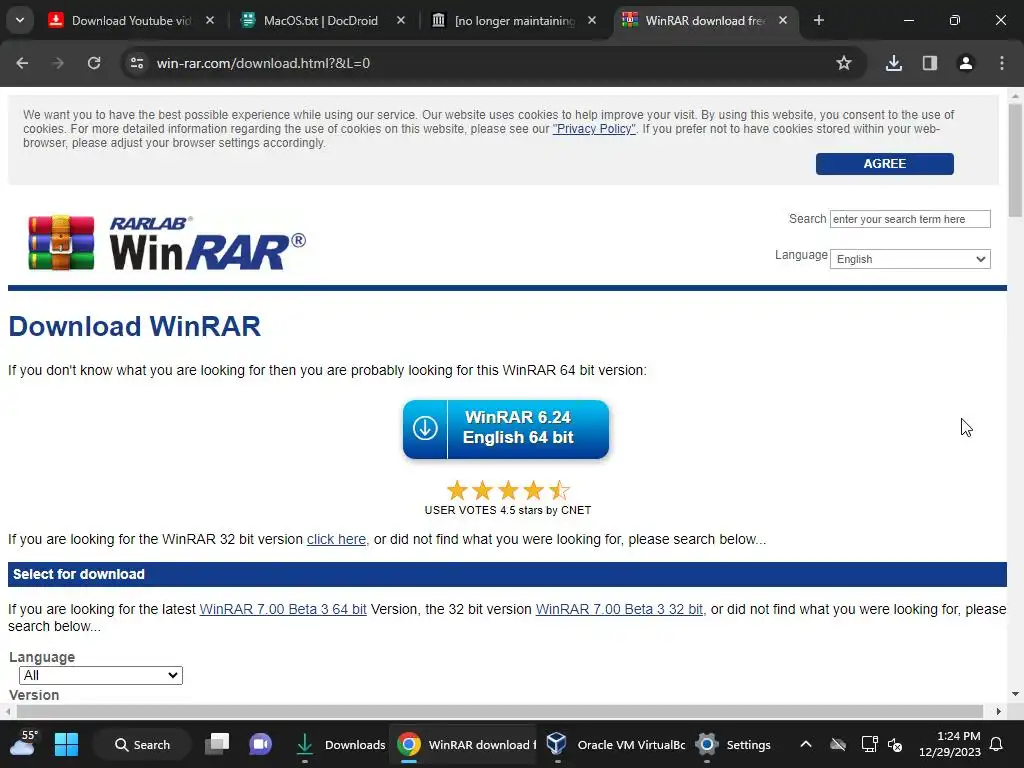Open Oracle VM VirtualBox from taskbar

tap(614, 744)
